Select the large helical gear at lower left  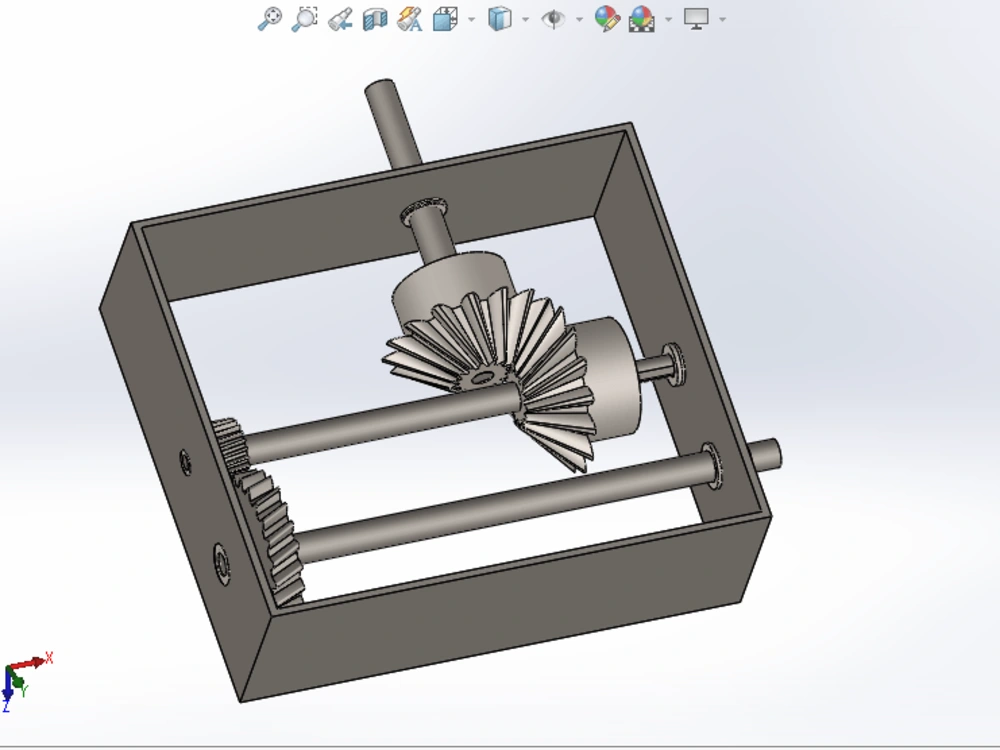pyautogui.click(x=273, y=536)
